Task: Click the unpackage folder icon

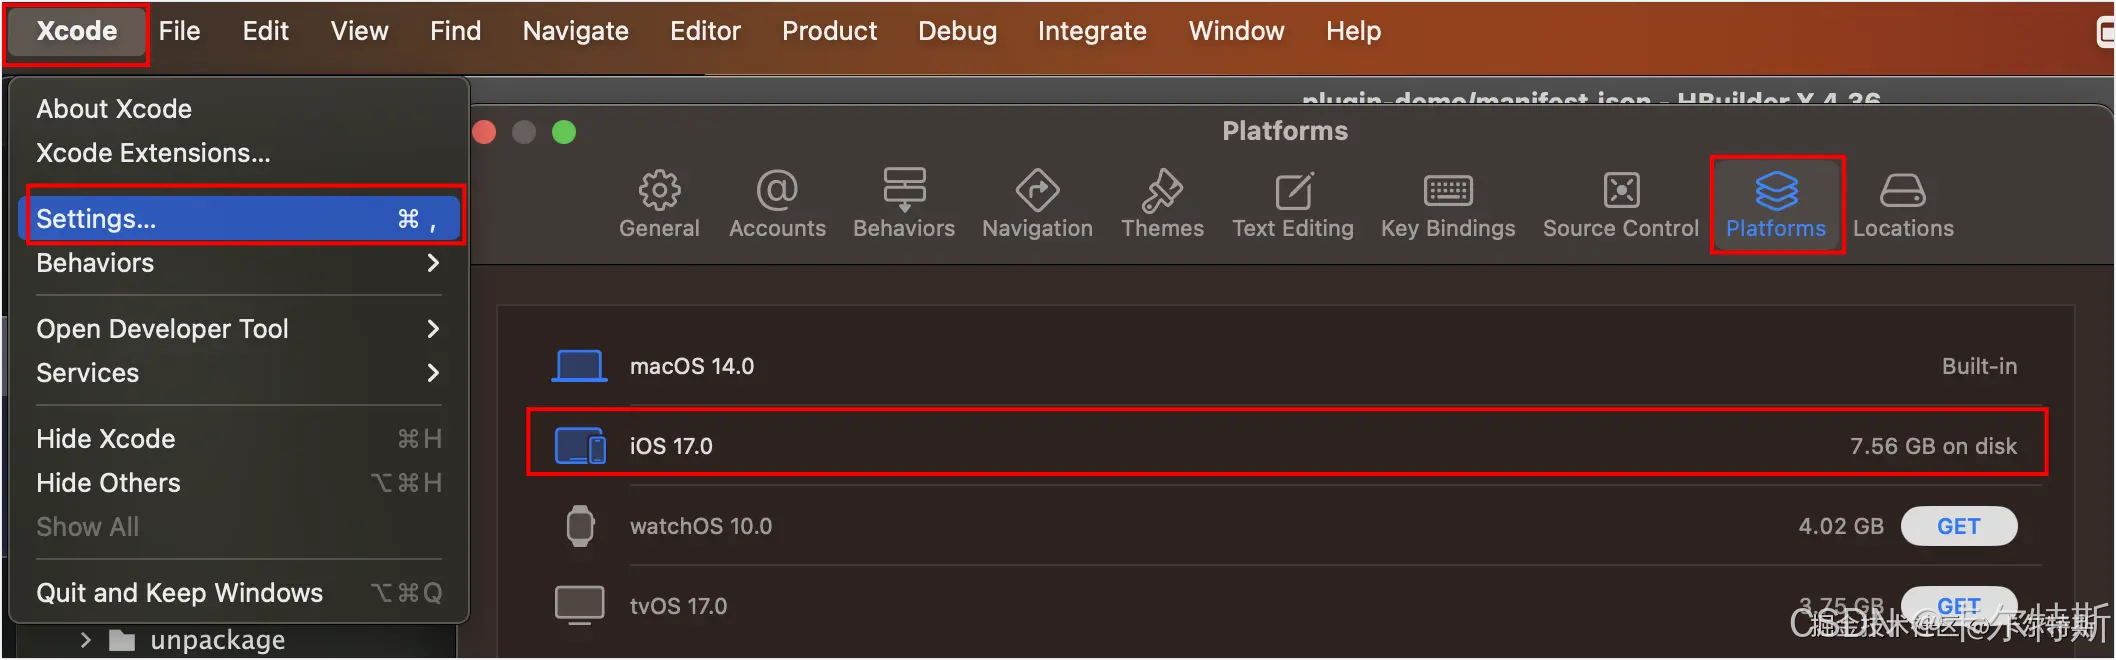Action: (x=122, y=640)
